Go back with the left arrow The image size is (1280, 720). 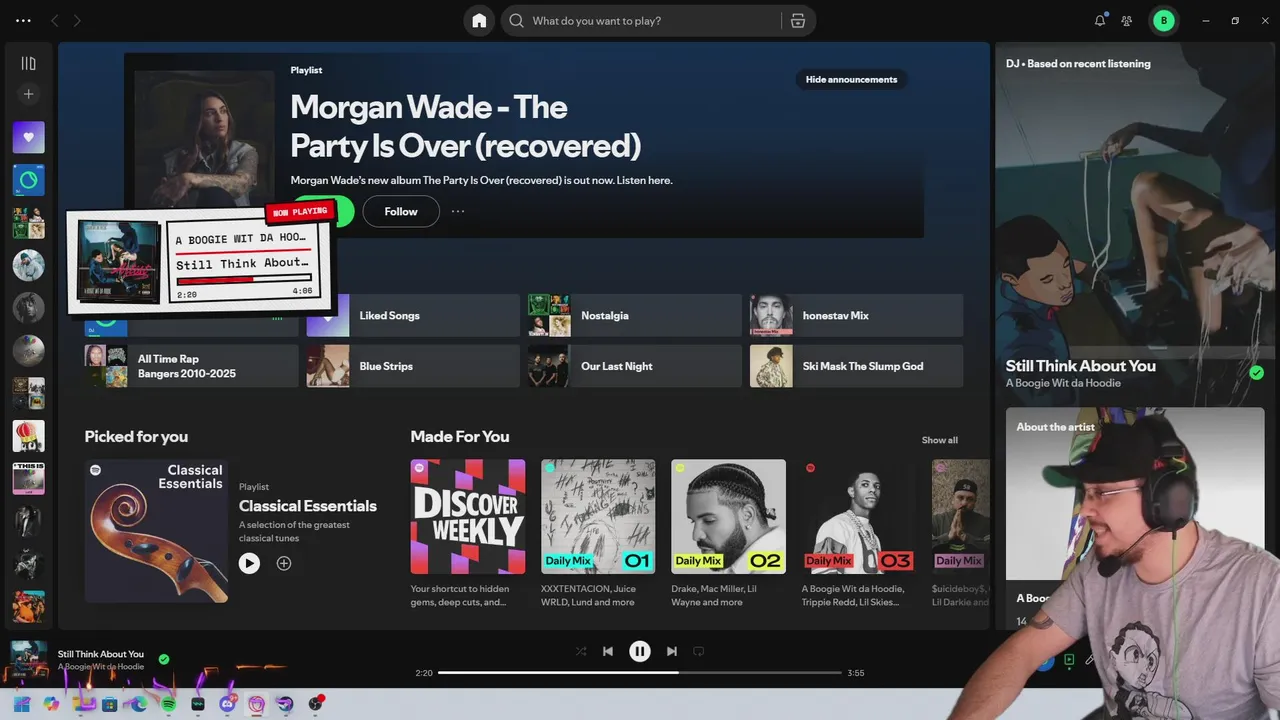[x=55, y=20]
